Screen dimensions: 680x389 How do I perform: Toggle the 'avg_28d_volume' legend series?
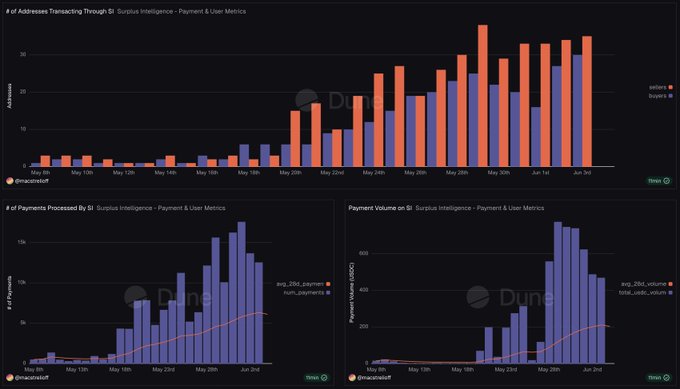tap(647, 284)
